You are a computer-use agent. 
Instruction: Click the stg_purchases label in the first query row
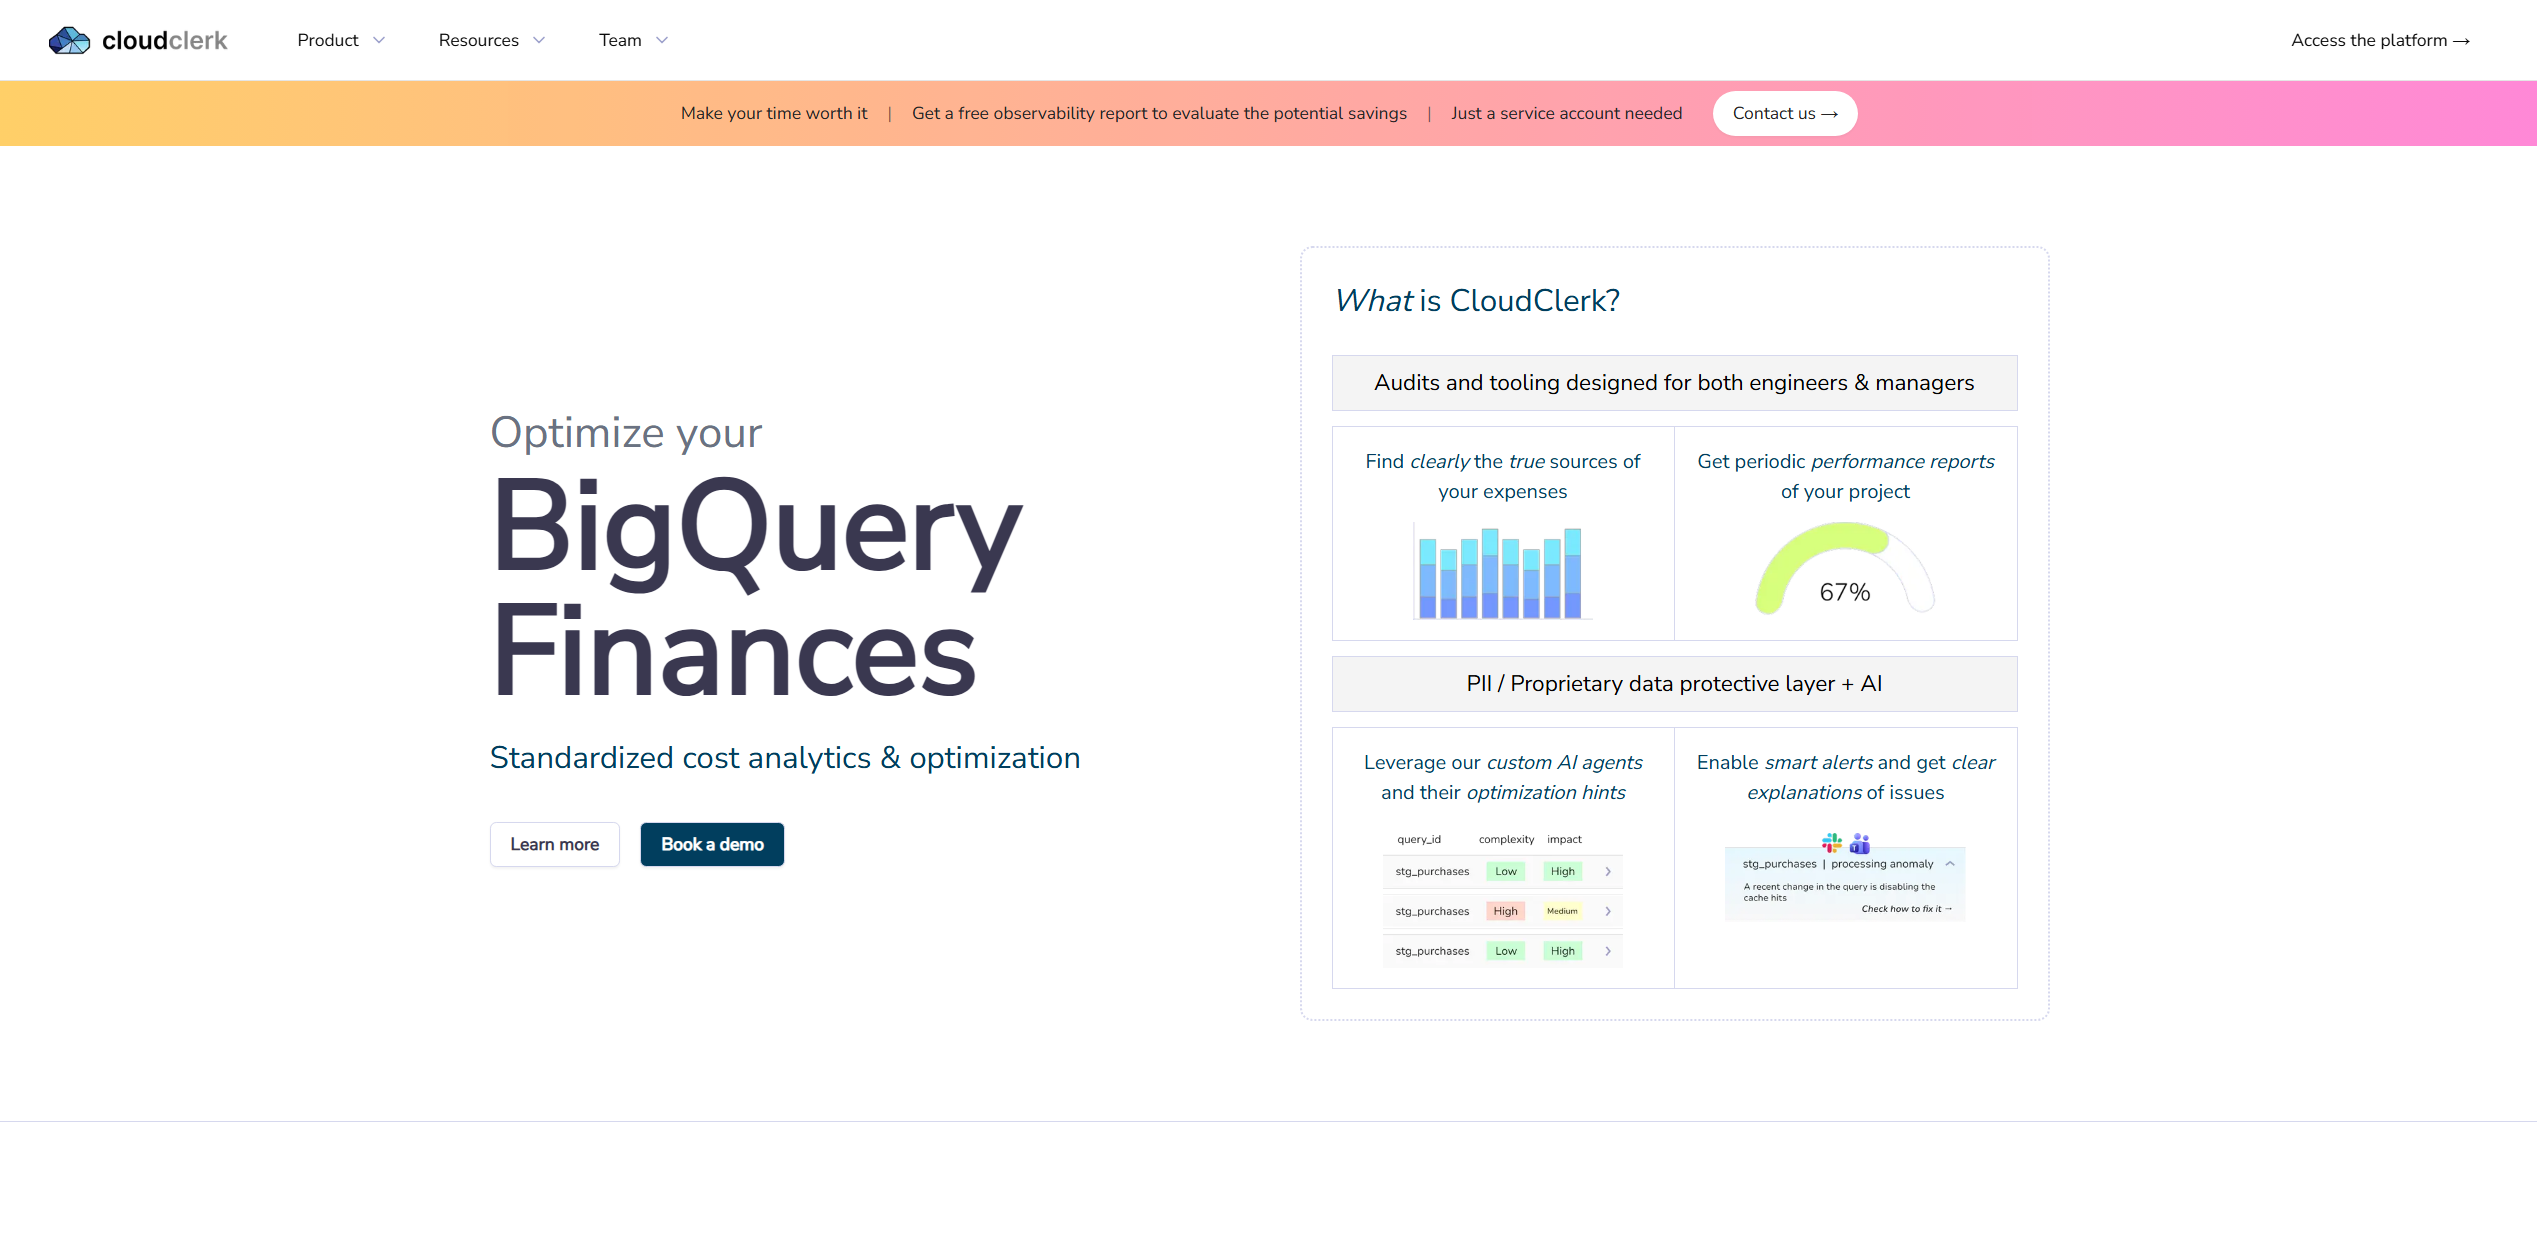(x=1431, y=871)
